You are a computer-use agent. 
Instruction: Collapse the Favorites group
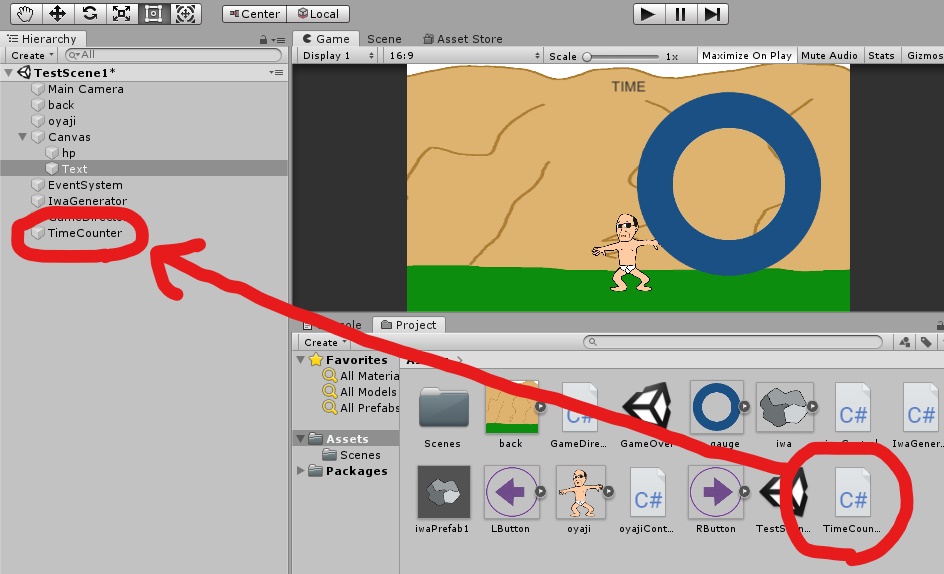[300, 360]
